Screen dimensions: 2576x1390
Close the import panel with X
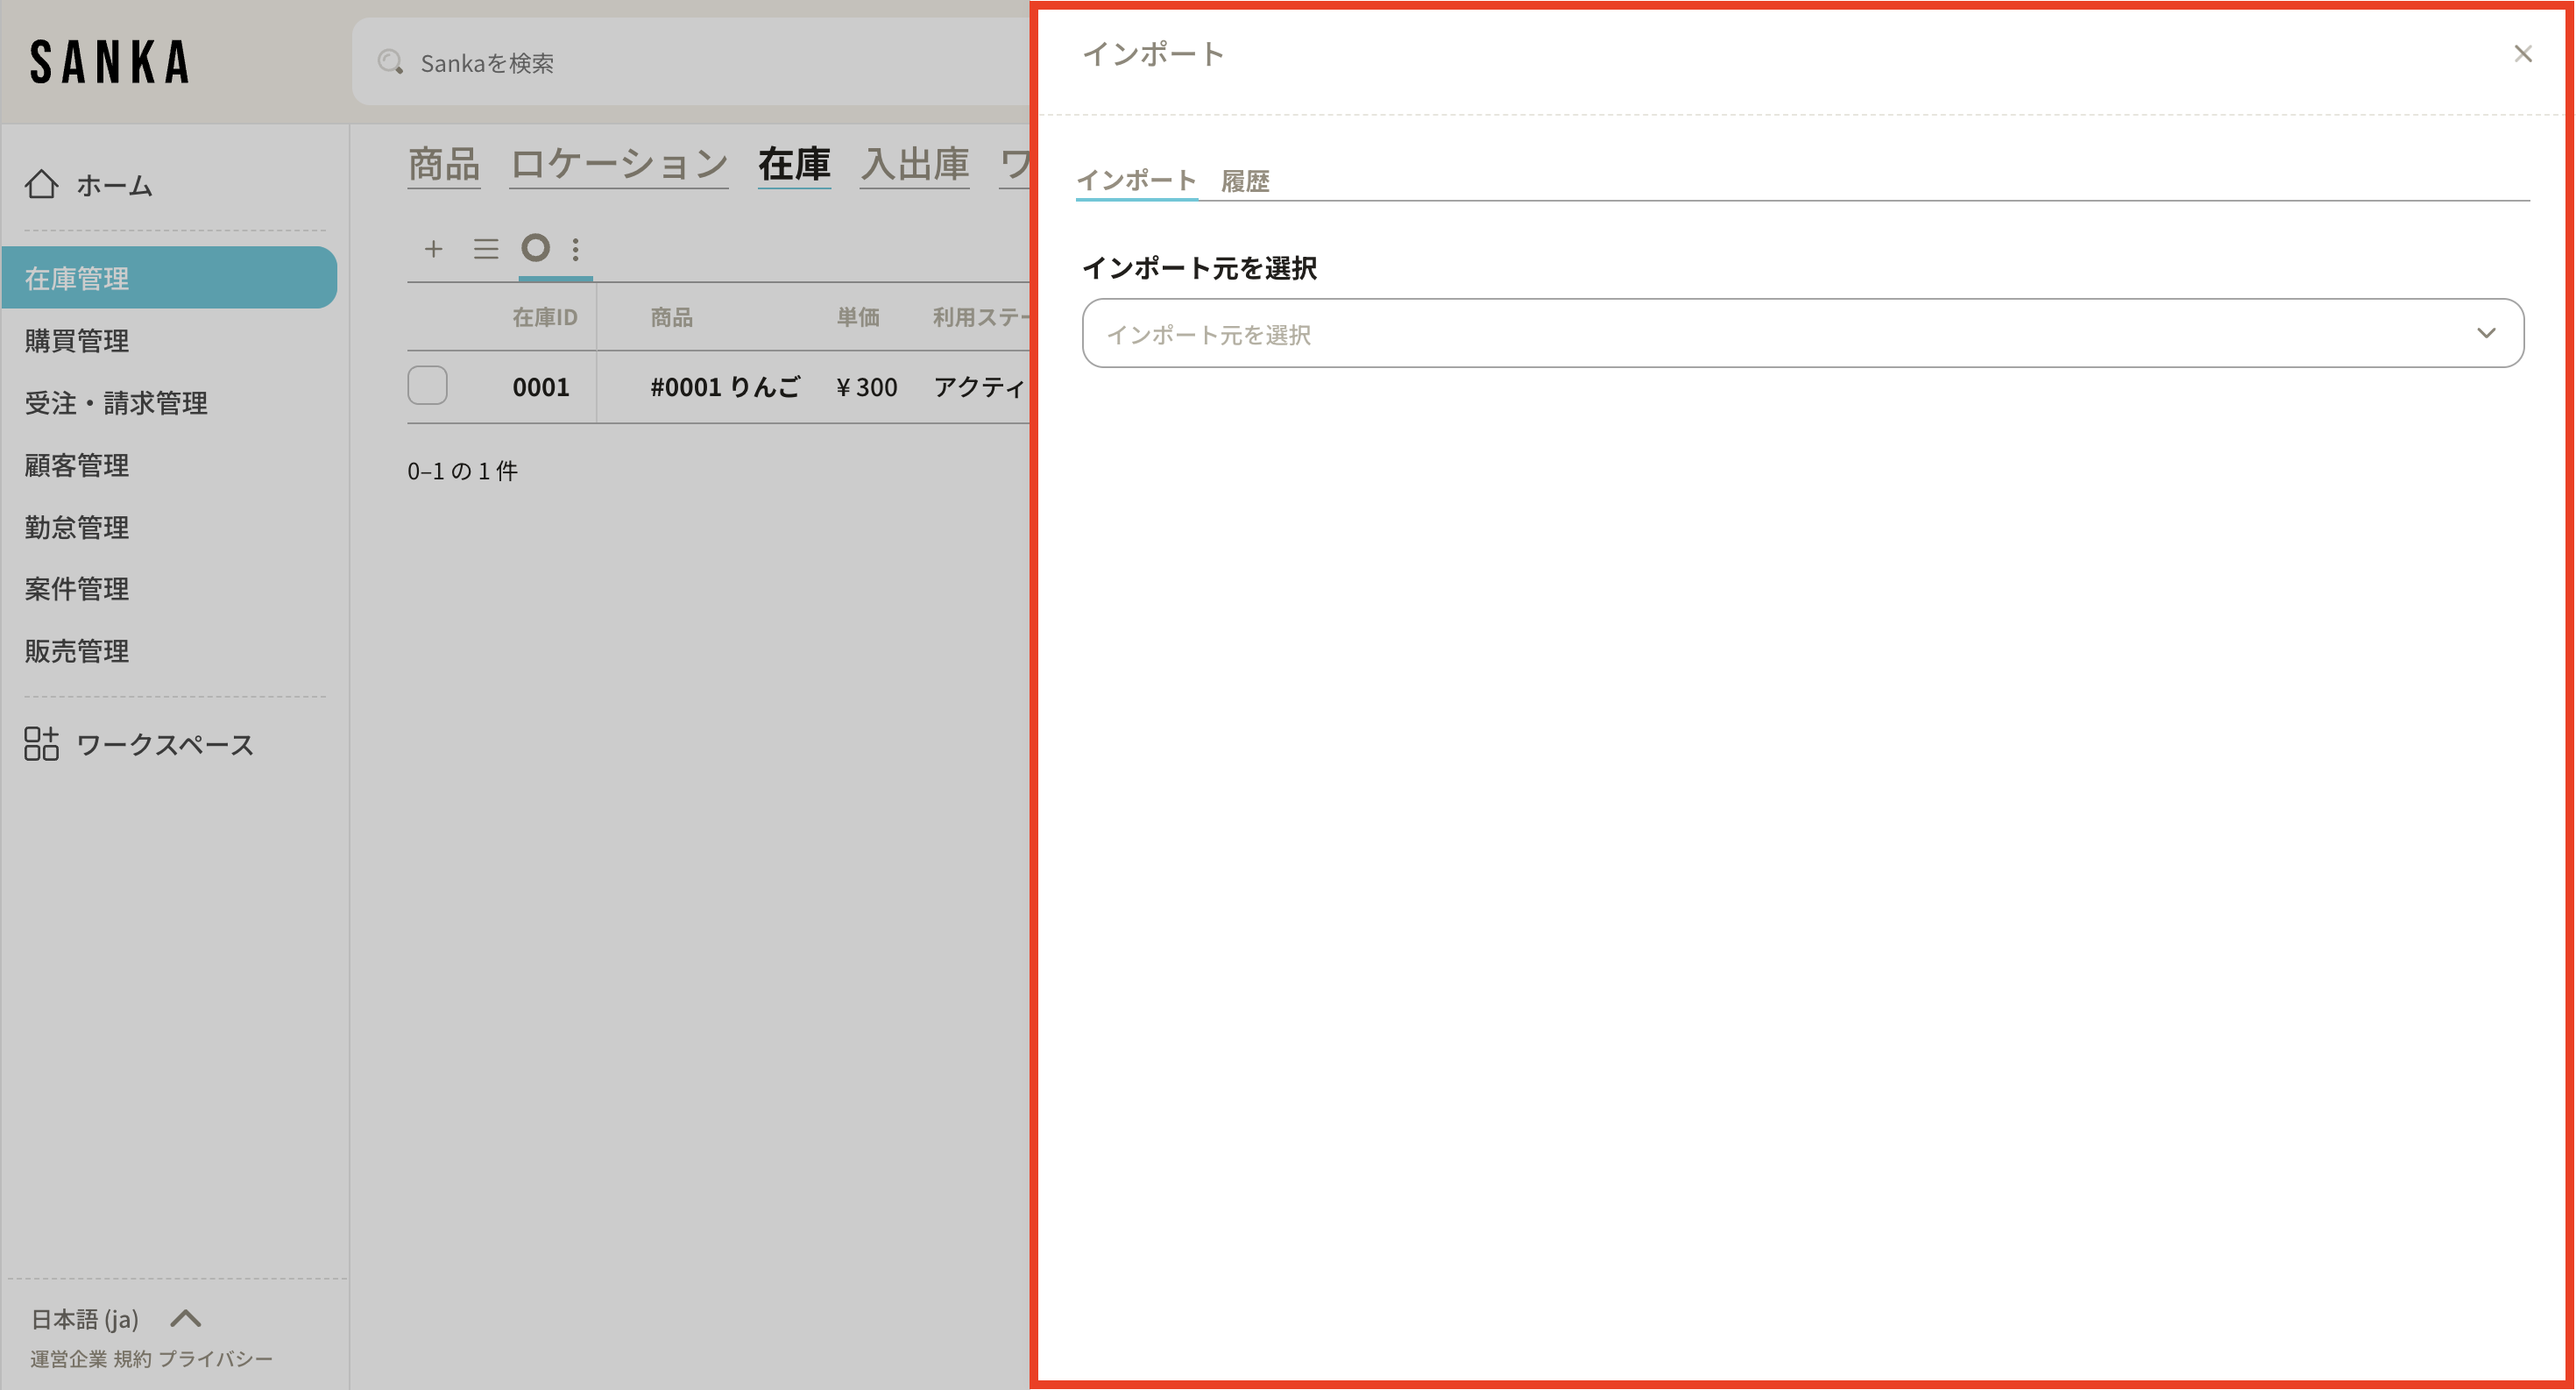point(2522,54)
